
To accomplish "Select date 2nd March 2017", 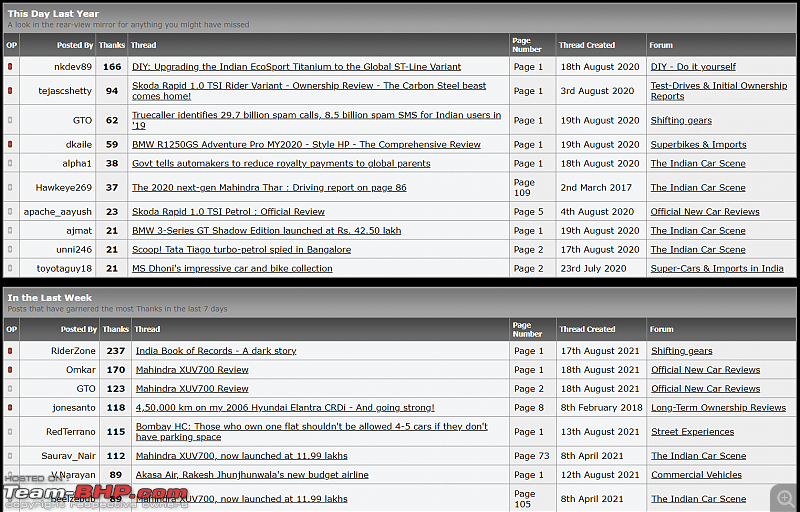I will 596,187.
